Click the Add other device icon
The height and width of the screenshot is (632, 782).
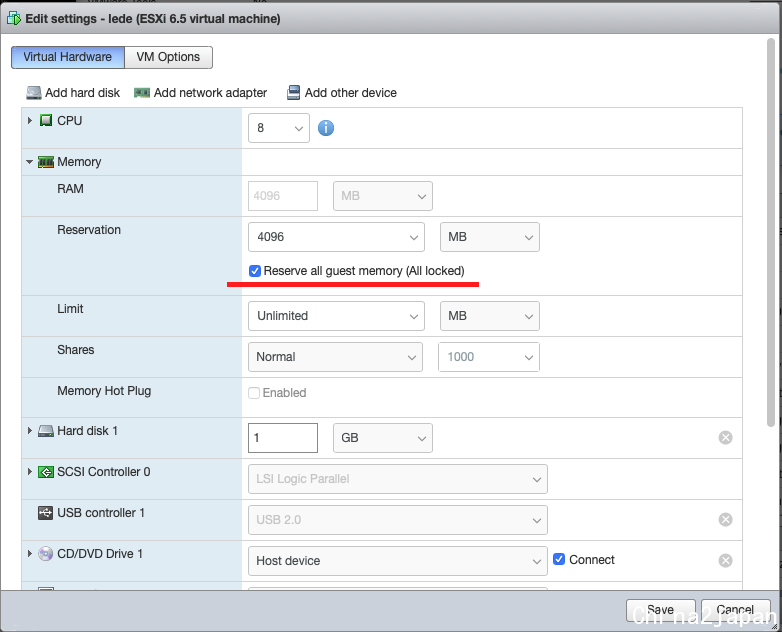(x=293, y=93)
